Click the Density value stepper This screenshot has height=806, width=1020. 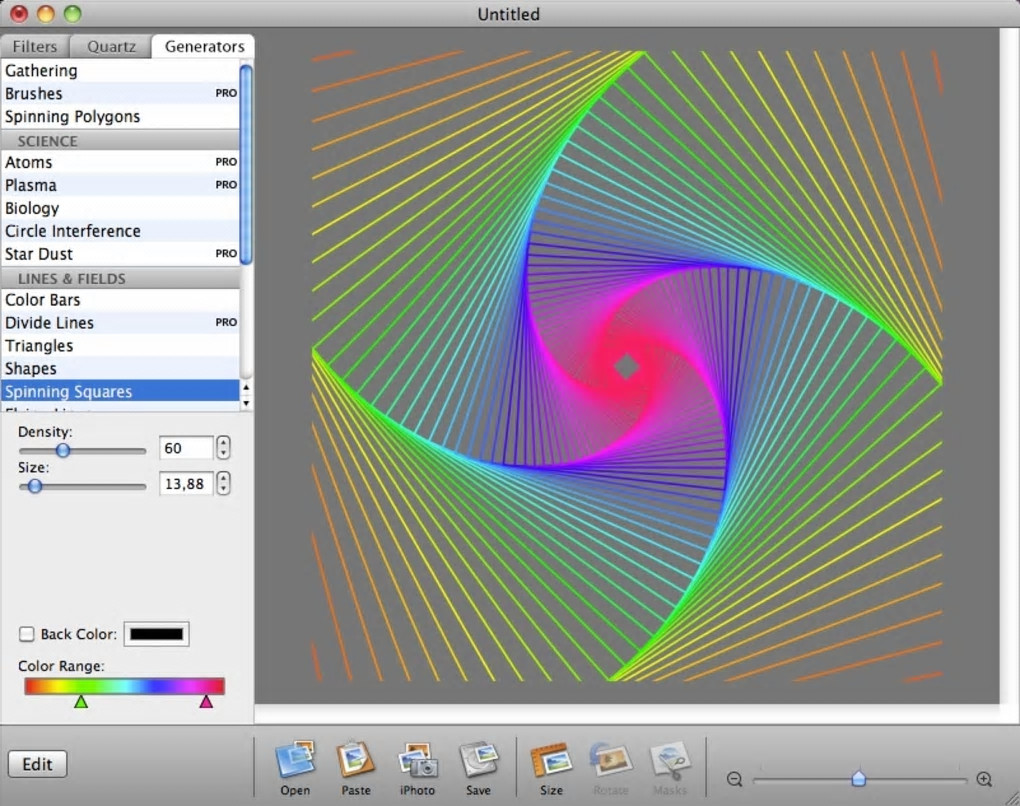click(x=223, y=448)
